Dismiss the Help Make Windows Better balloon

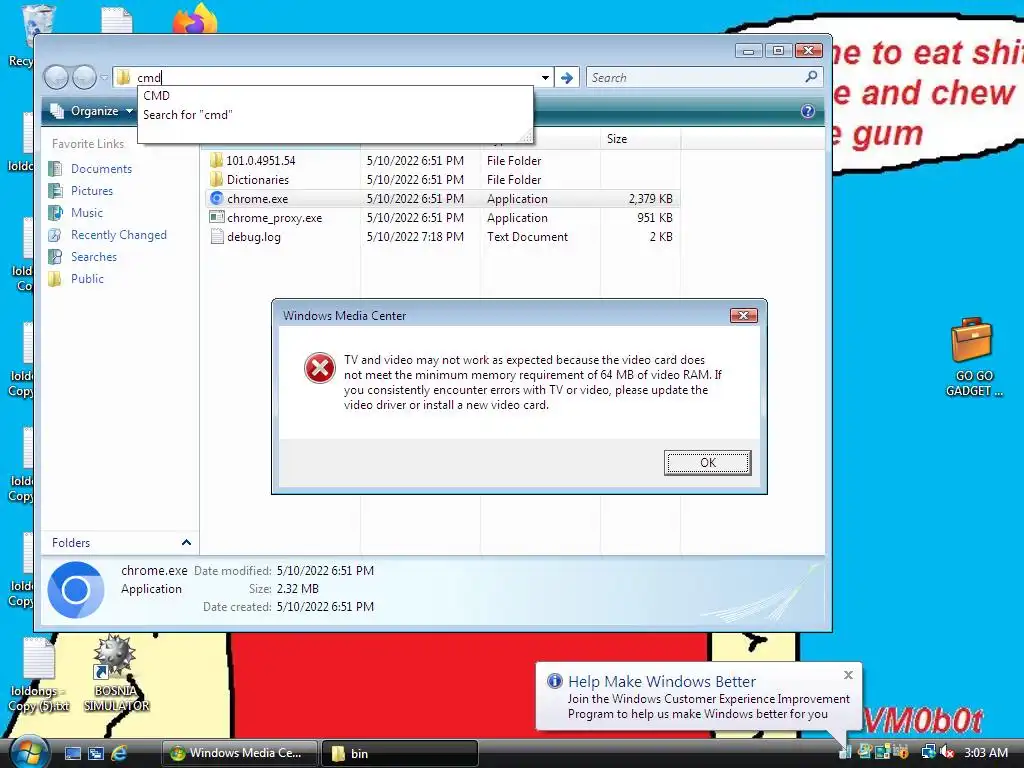point(848,675)
